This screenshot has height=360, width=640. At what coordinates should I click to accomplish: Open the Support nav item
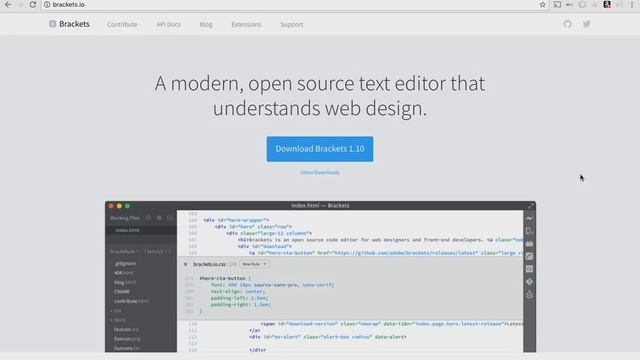pyautogui.click(x=291, y=24)
